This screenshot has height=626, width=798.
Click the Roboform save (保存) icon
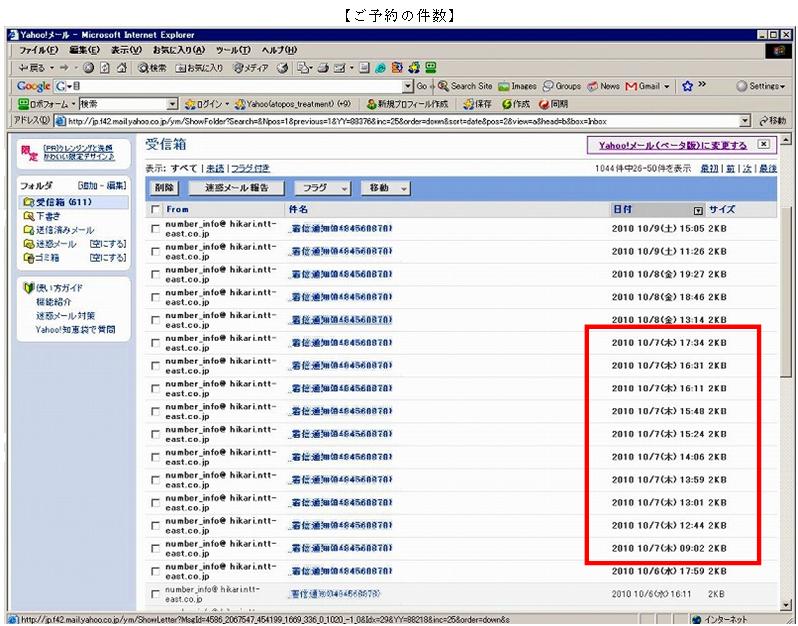(x=476, y=104)
